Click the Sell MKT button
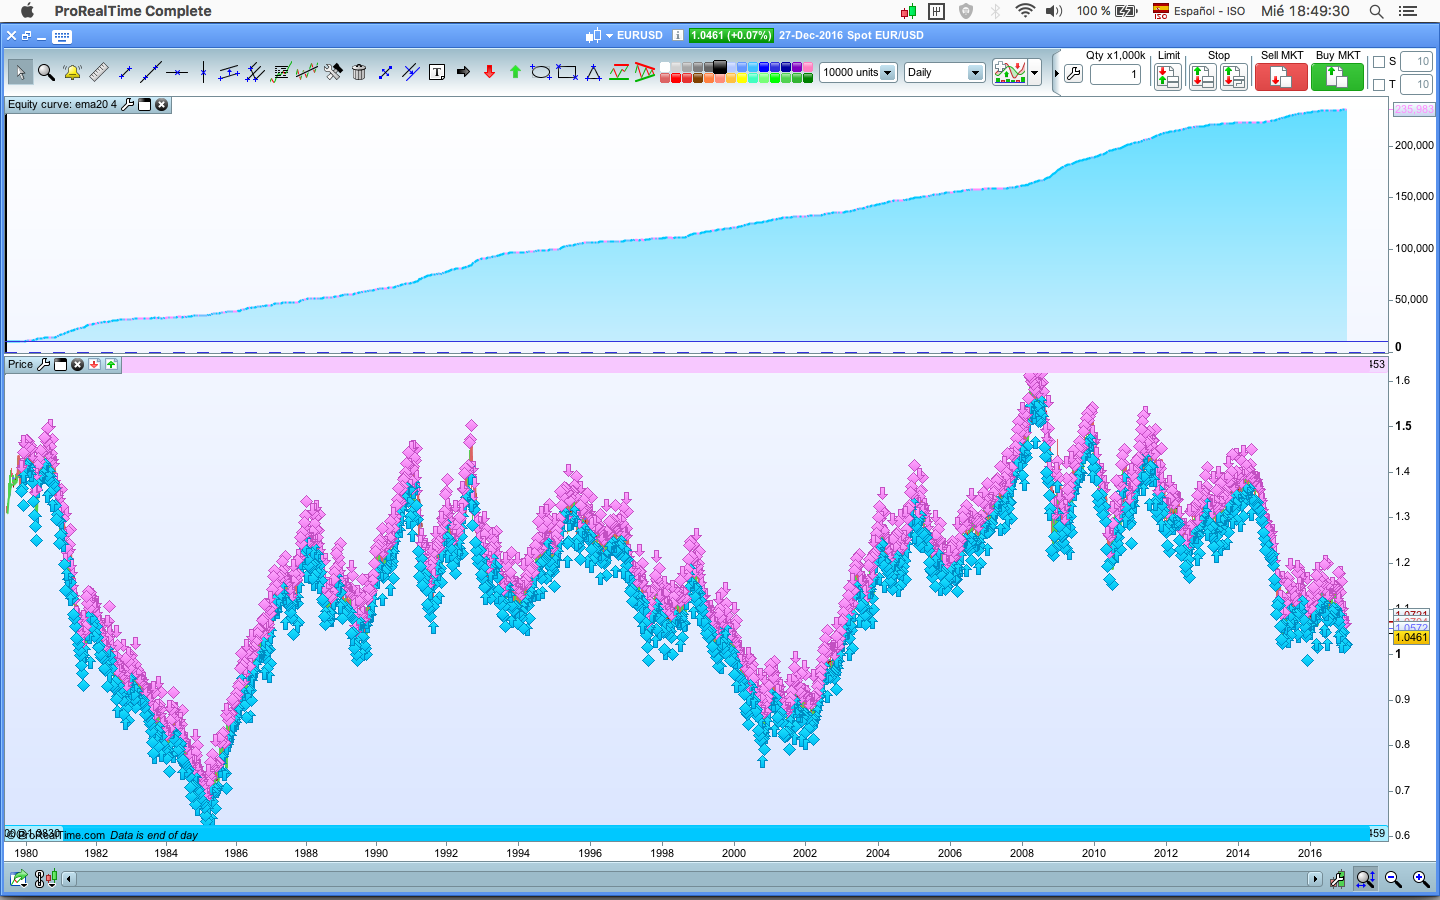 pyautogui.click(x=1281, y=76)
